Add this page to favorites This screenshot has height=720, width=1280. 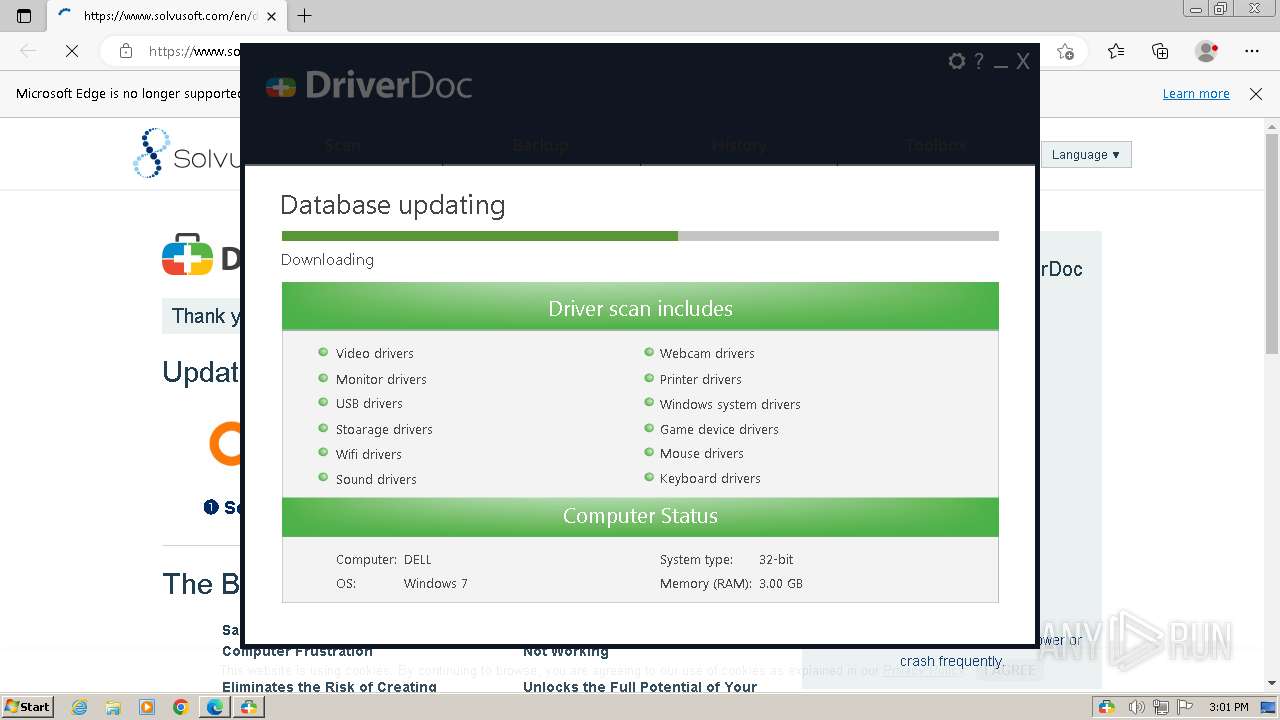point(1065,51)
